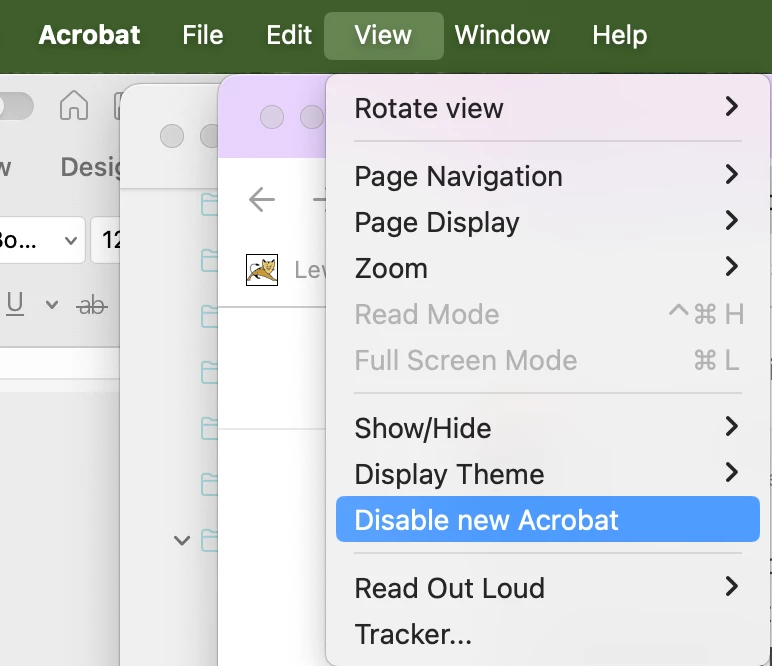Viewport: 772px width, 666px height.
Task: Expand the Zoom submenu
Action: click(547, 268)
